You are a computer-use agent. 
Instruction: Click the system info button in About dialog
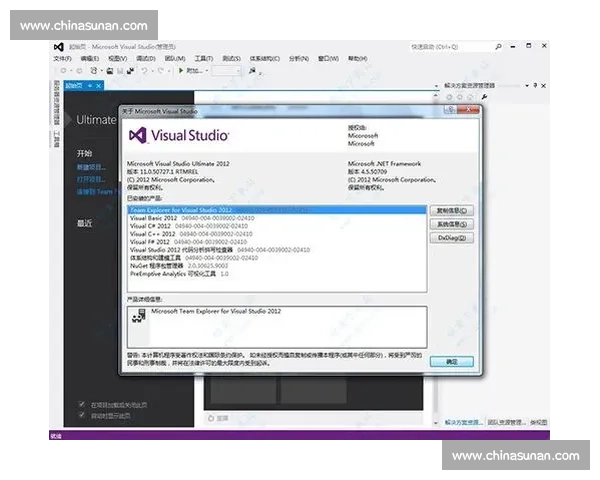(x=452, y=224)
